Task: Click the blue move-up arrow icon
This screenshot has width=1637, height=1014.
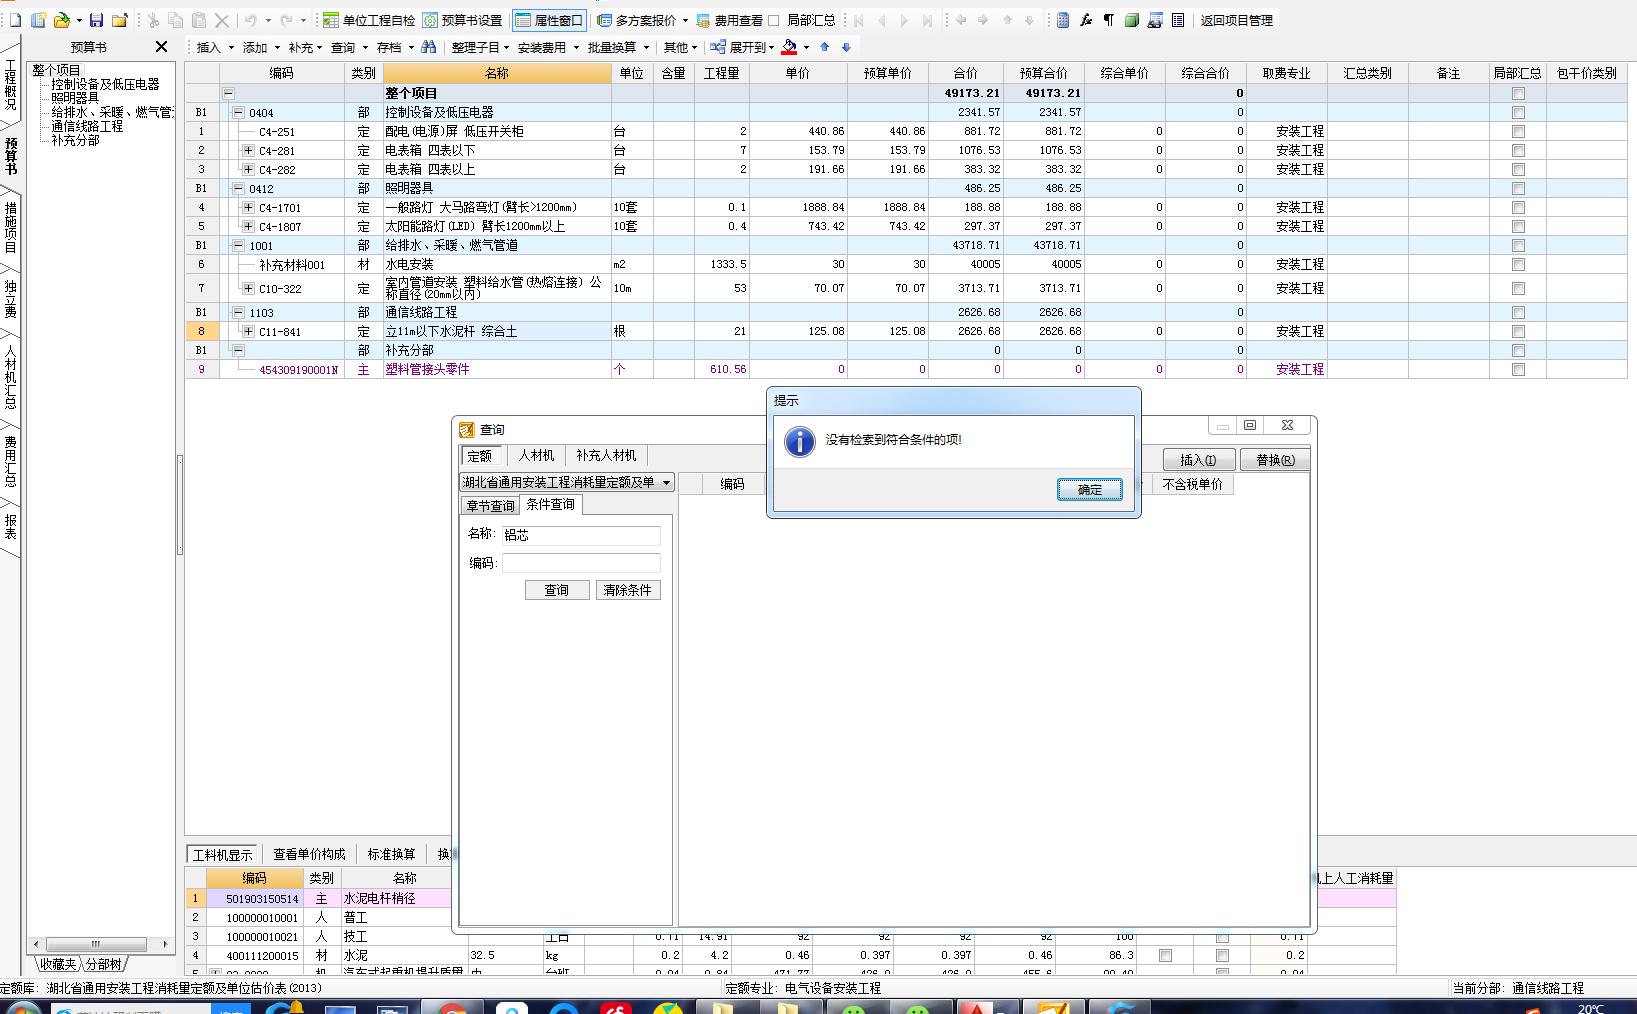Action: coord(824,47)
